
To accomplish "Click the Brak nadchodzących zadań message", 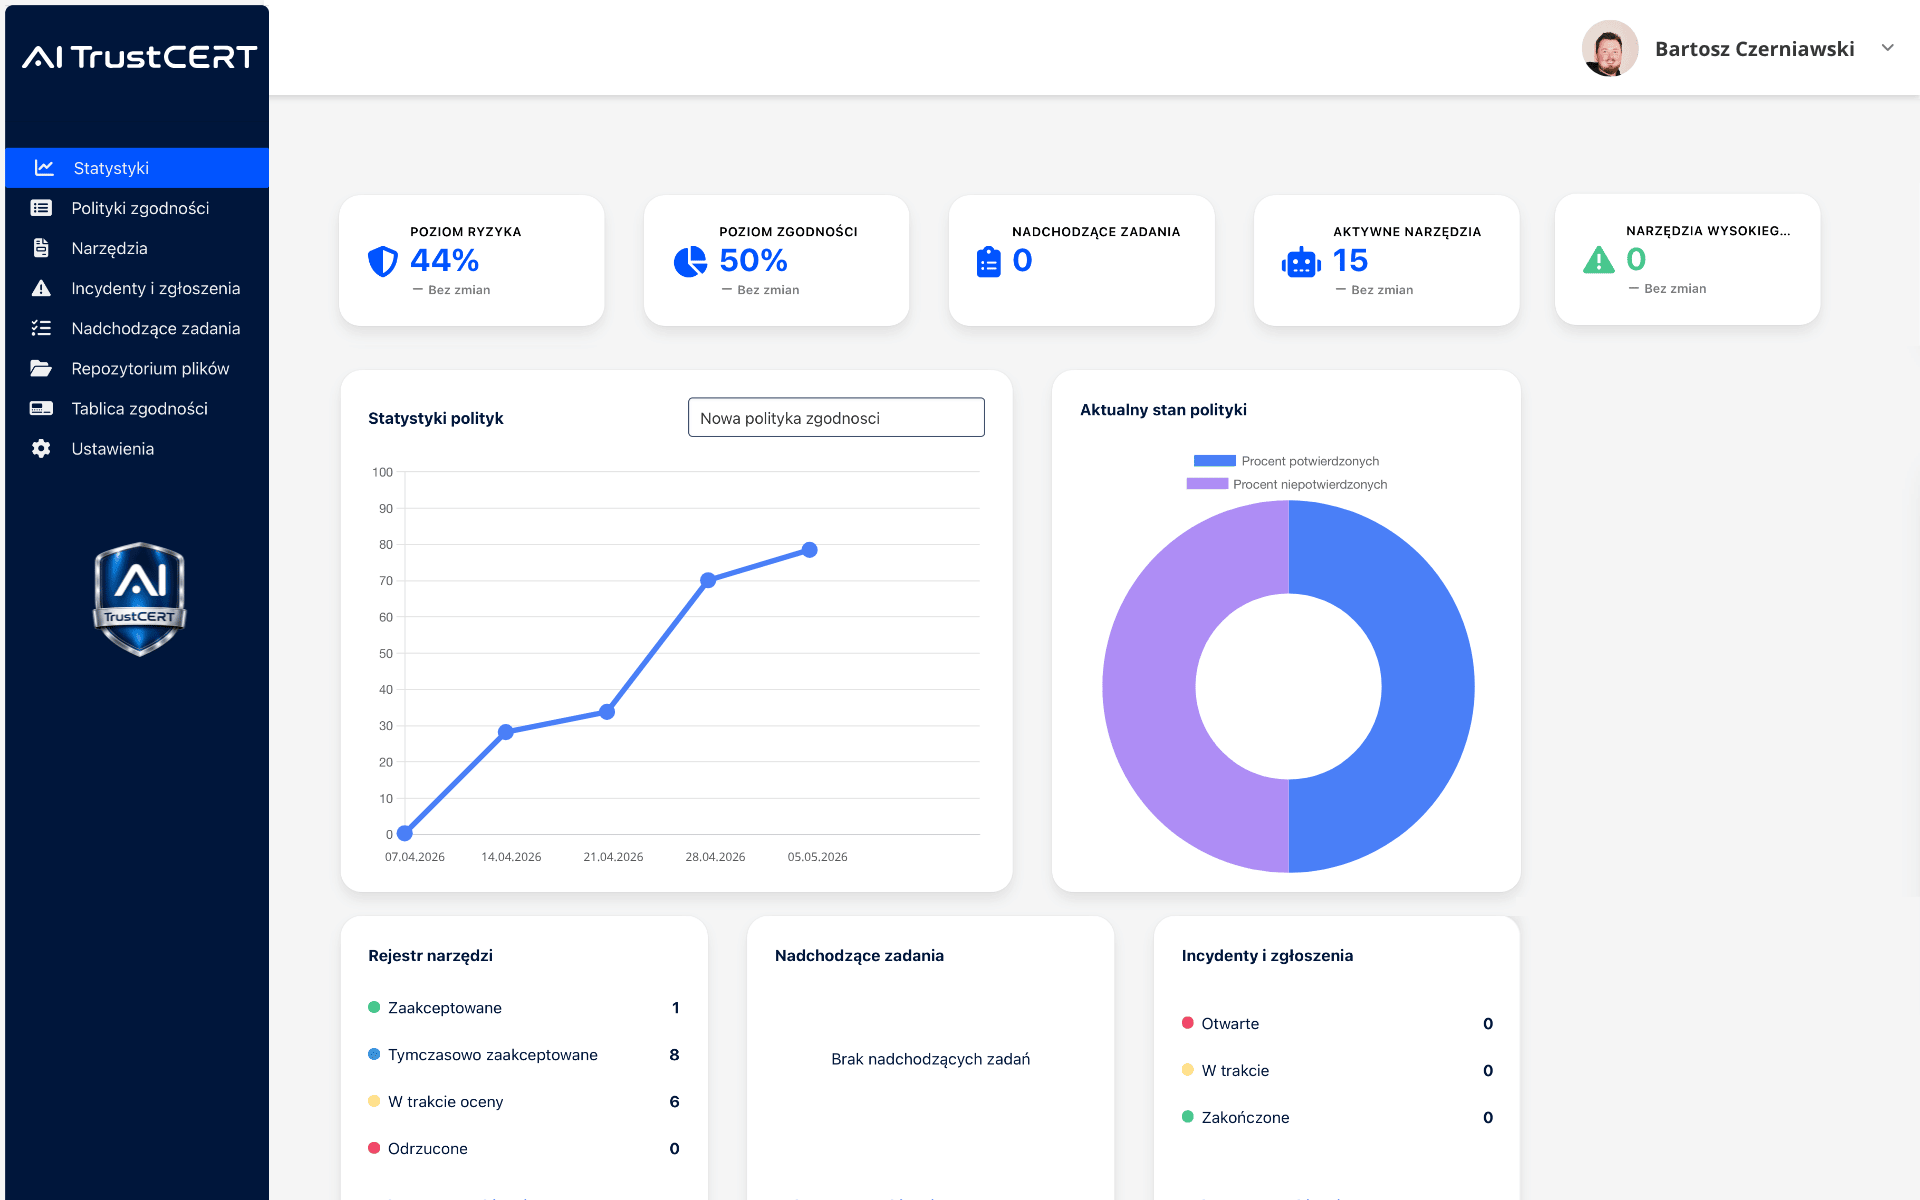I will [x=930, y=1059].
